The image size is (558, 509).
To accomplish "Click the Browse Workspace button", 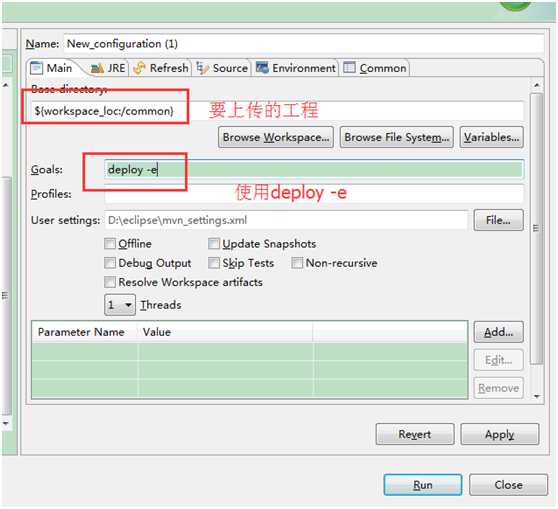I will [x=276, y=137].
